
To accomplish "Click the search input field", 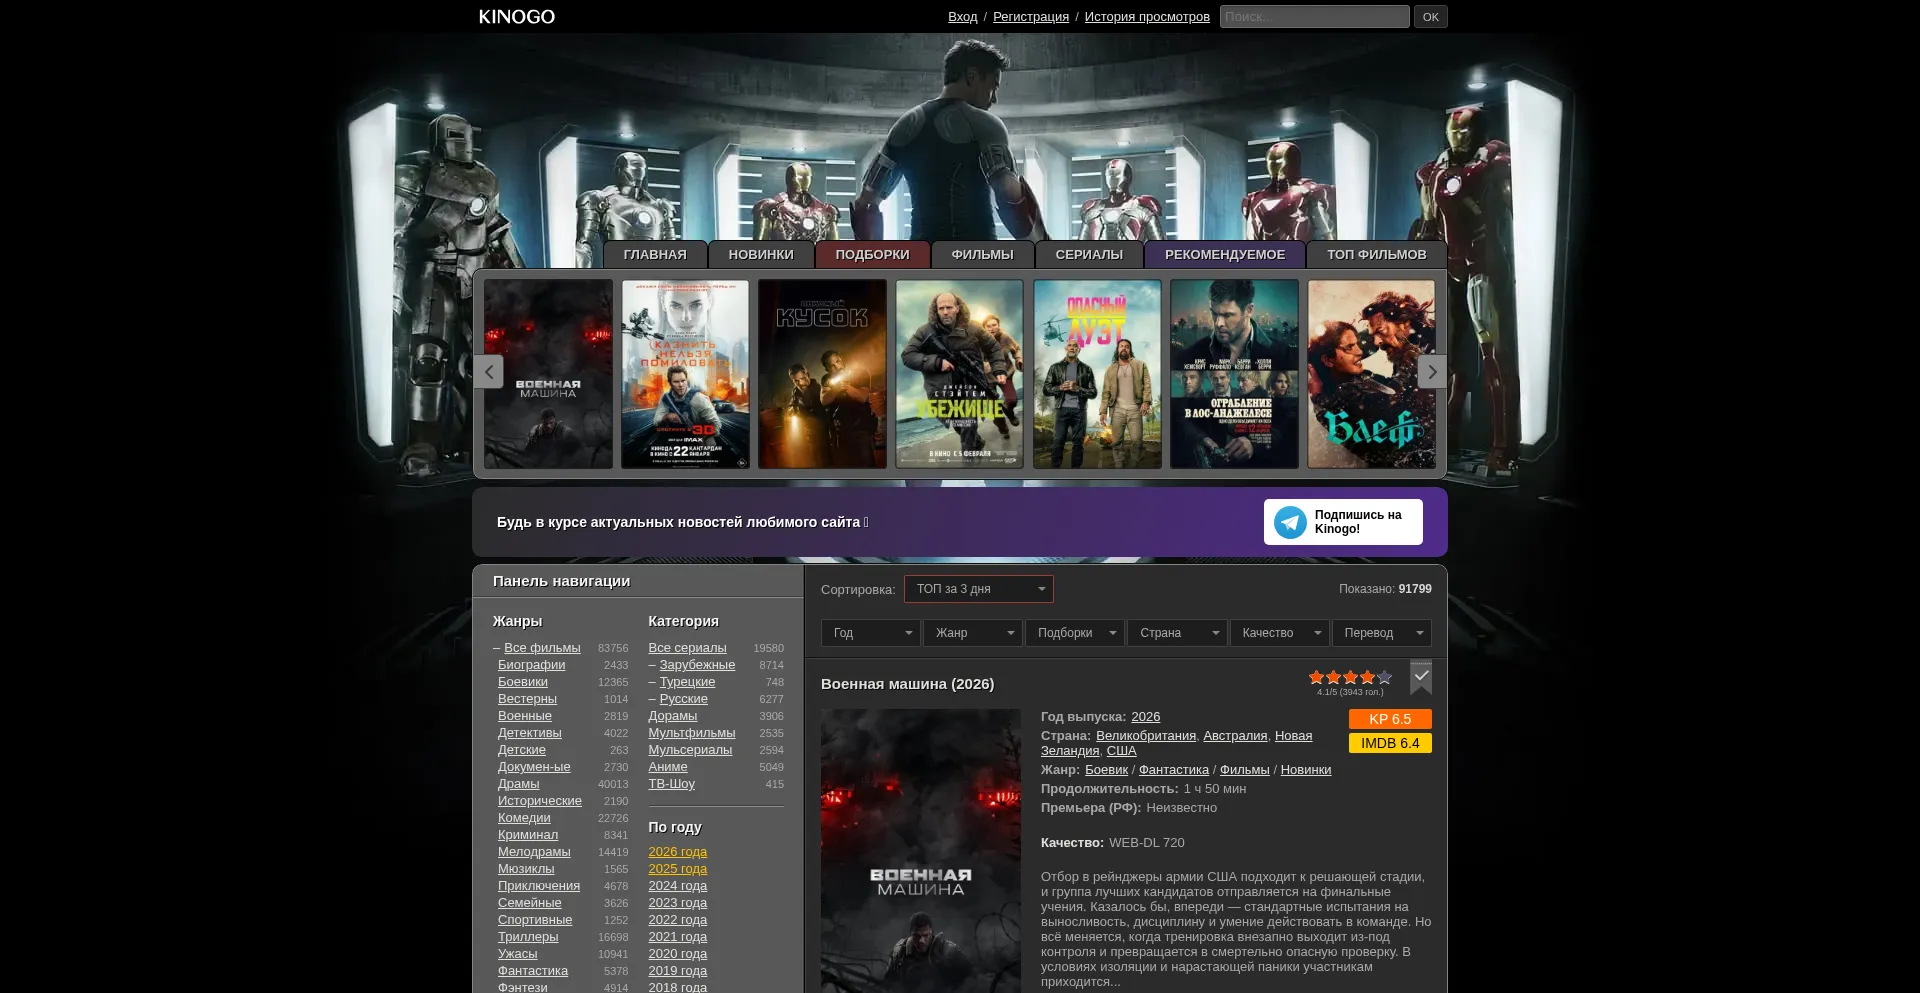I will click(x=1315, y=17).
